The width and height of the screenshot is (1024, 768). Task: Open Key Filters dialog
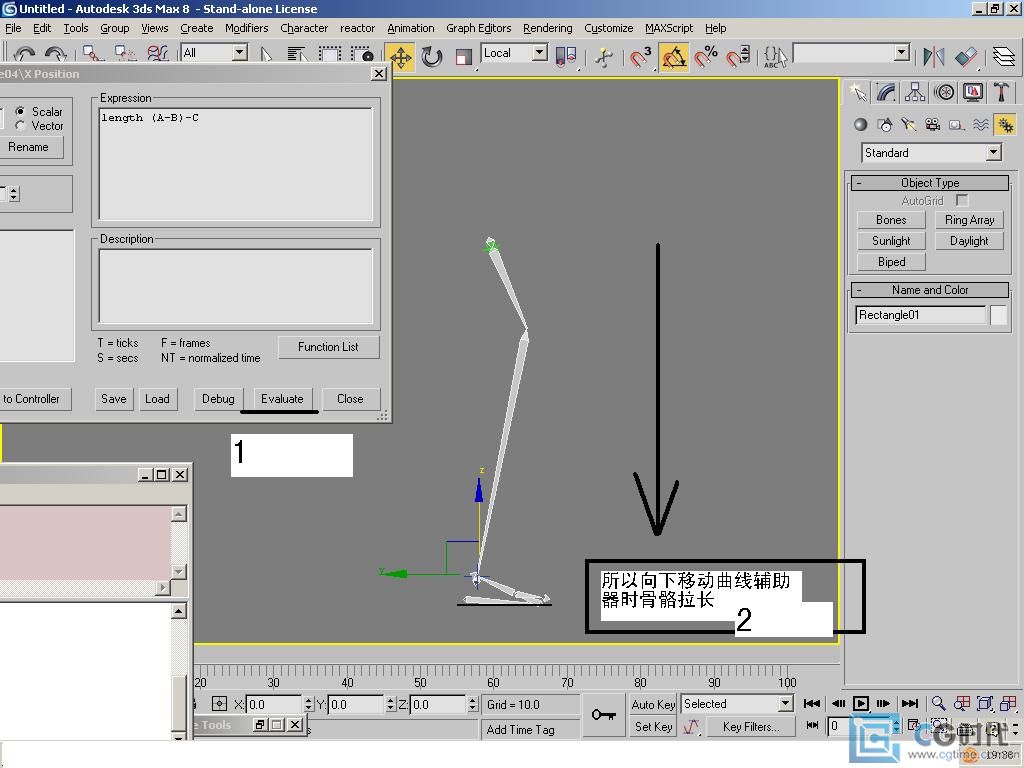point(751,726)
